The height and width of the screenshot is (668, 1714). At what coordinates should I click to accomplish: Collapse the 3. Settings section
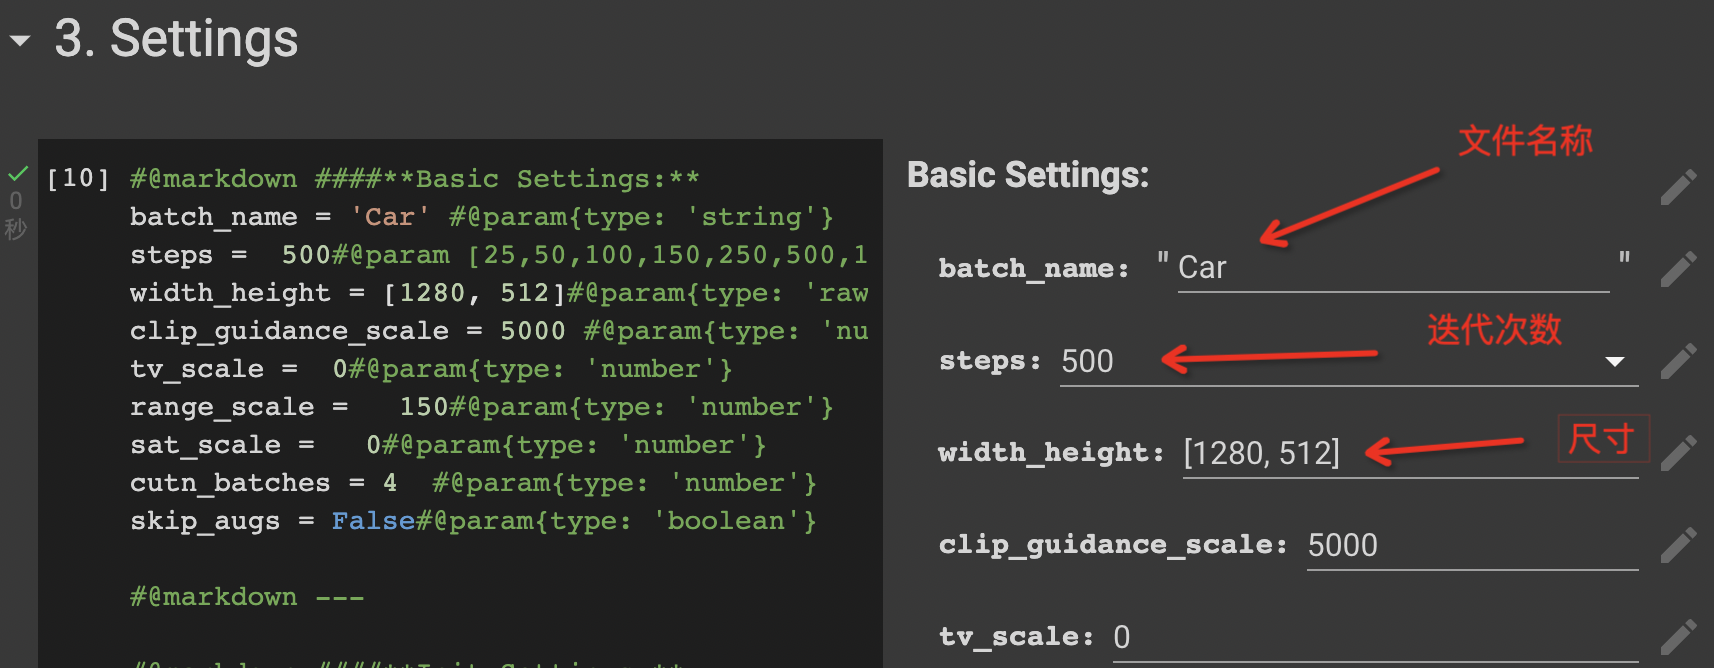tap(19, 41)
